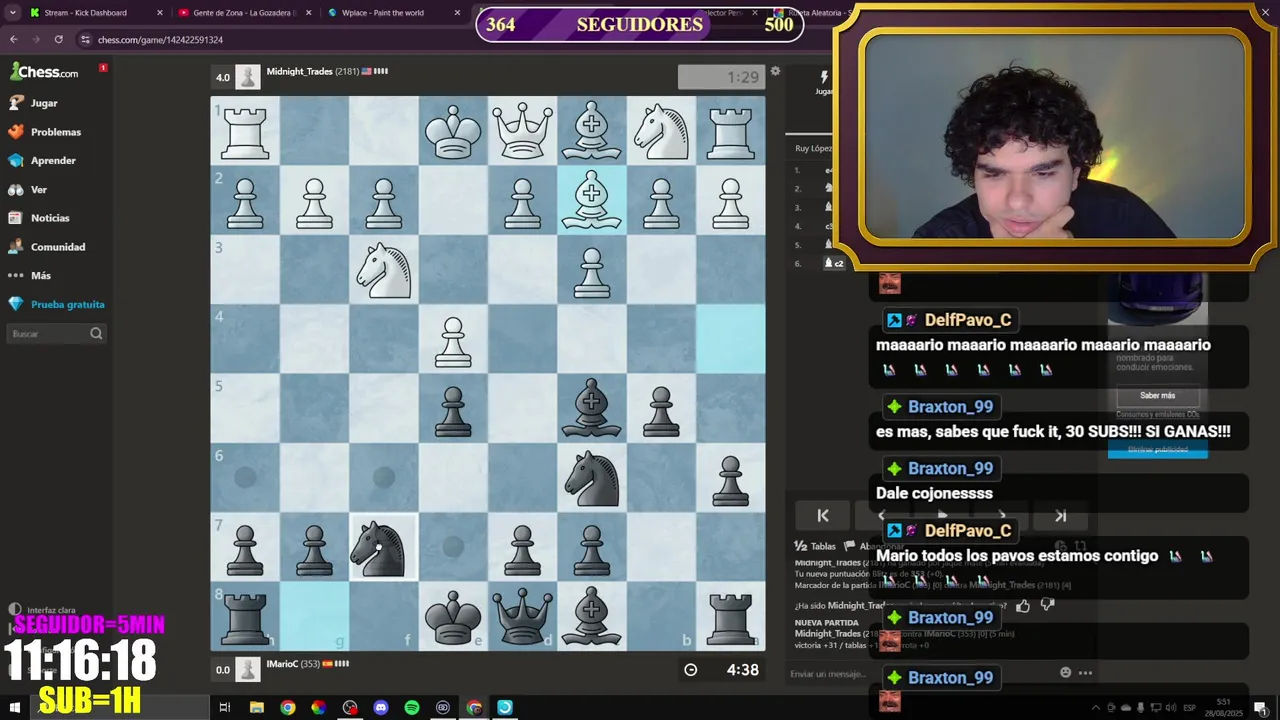Click the search magnifier icon
1280x720 pixels.
96,334
